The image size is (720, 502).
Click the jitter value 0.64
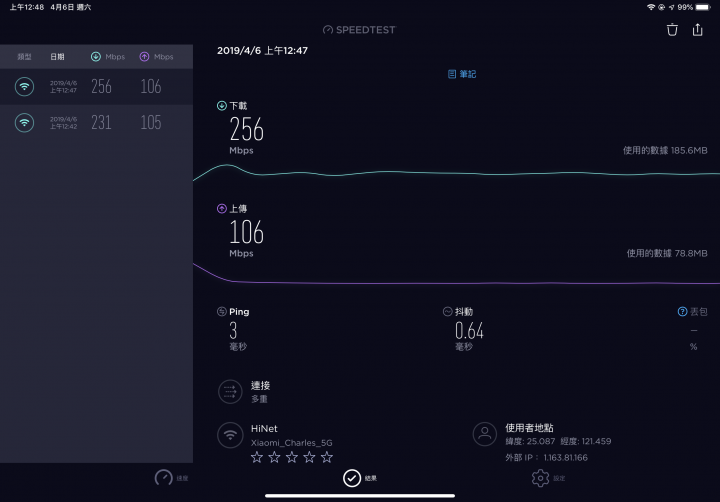pyautogui.click(x=469, y=331)
